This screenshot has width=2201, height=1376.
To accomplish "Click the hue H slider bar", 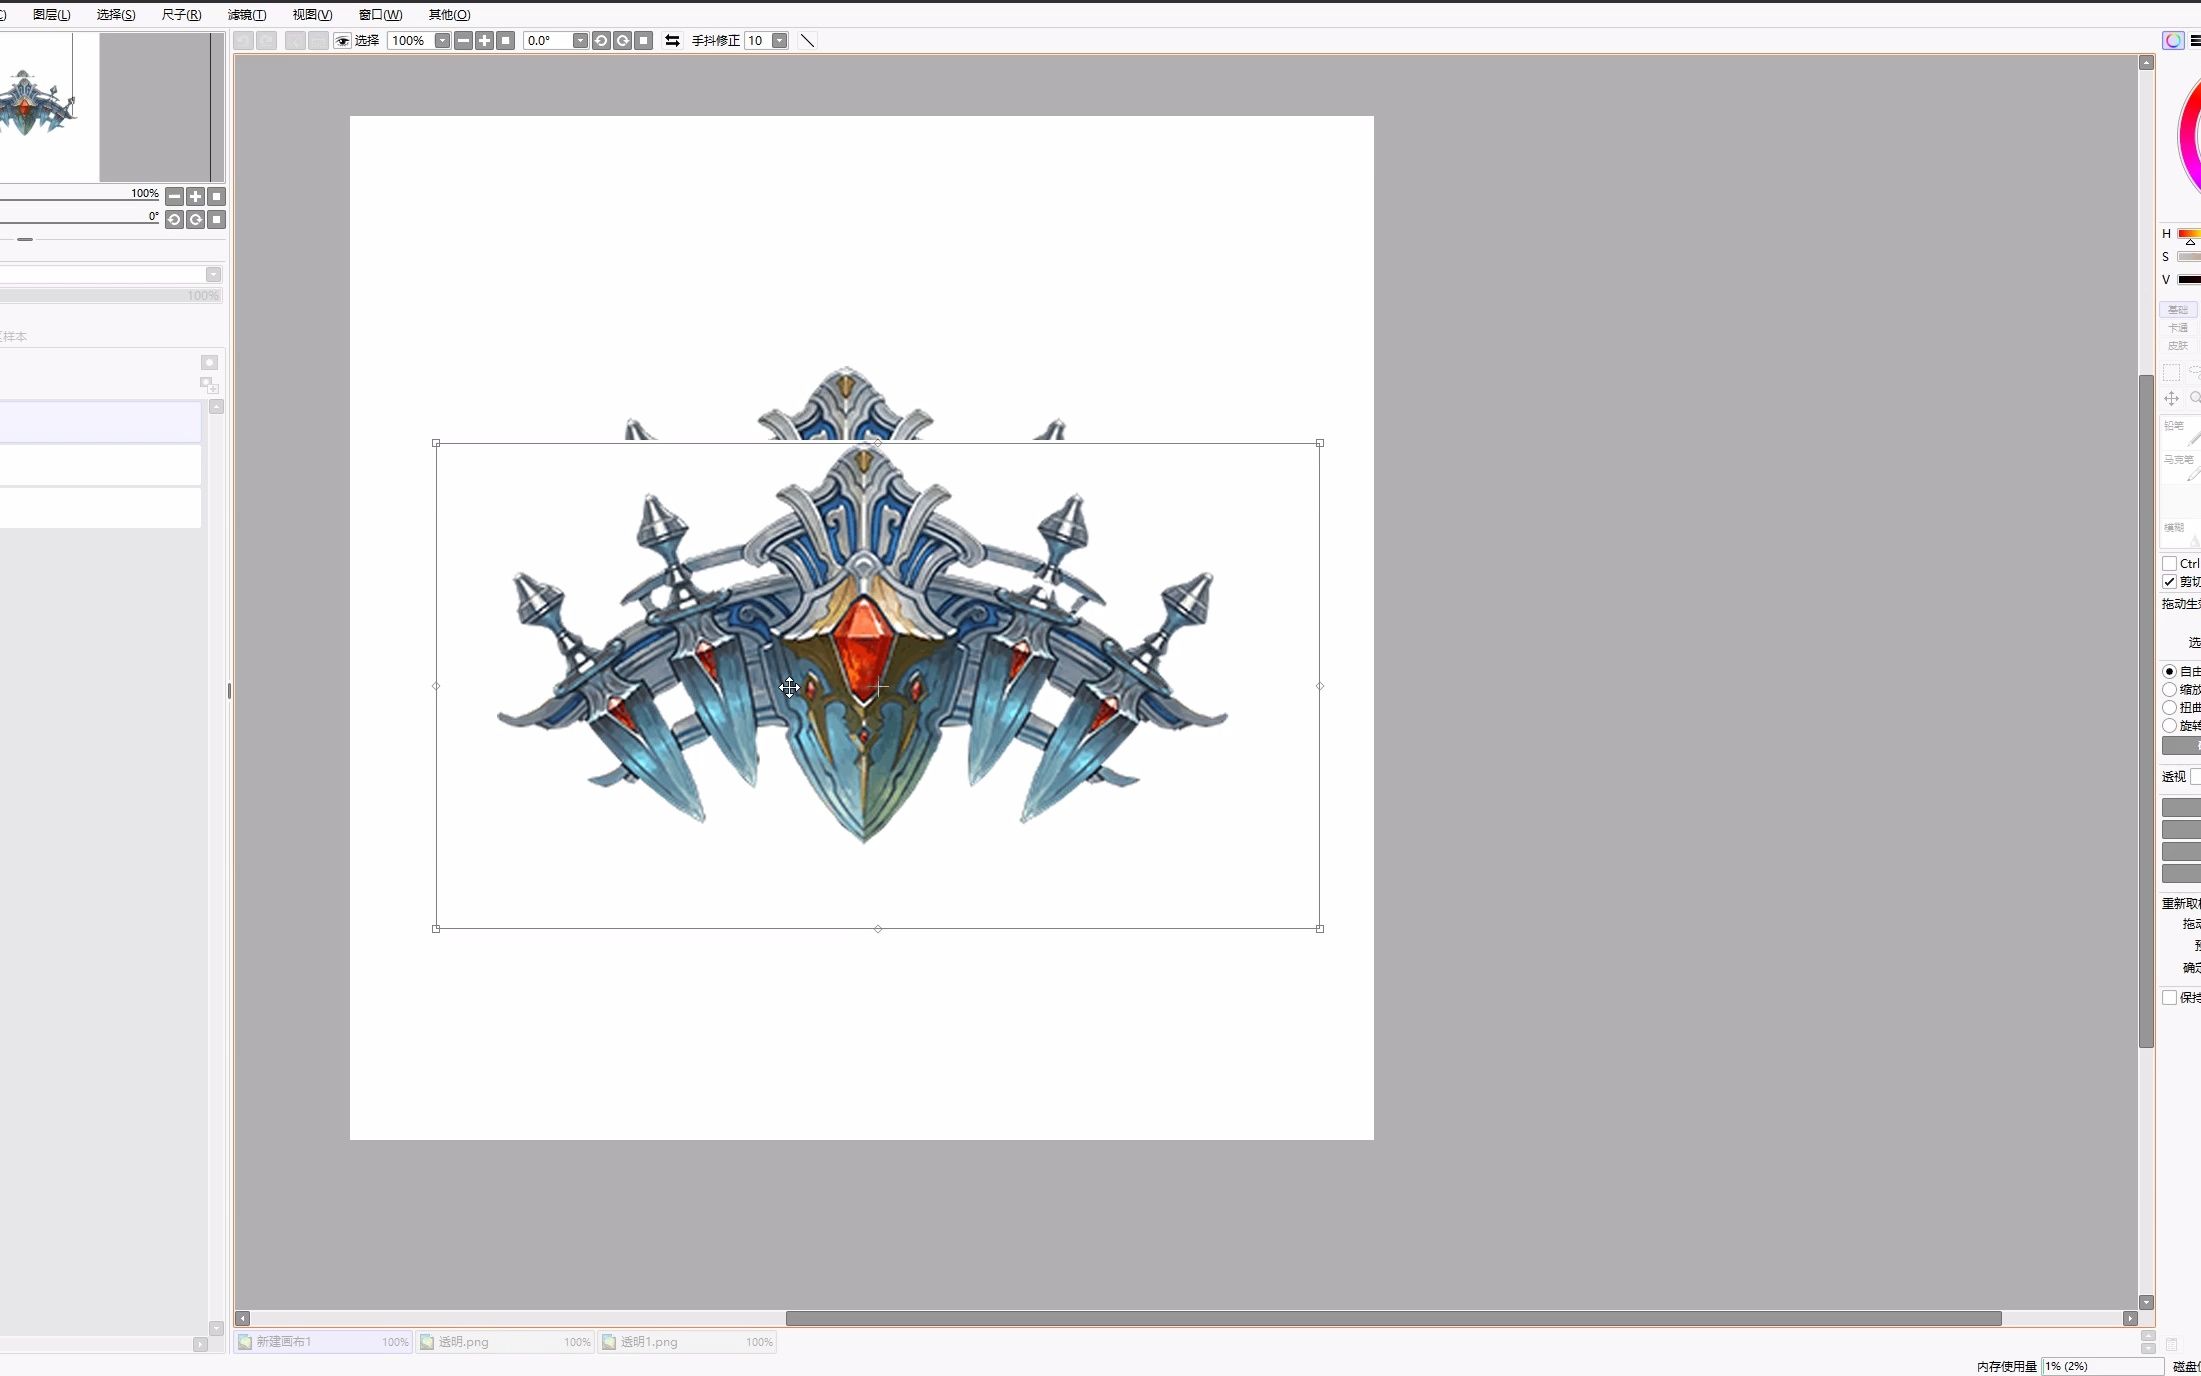I will (2189, 234).
